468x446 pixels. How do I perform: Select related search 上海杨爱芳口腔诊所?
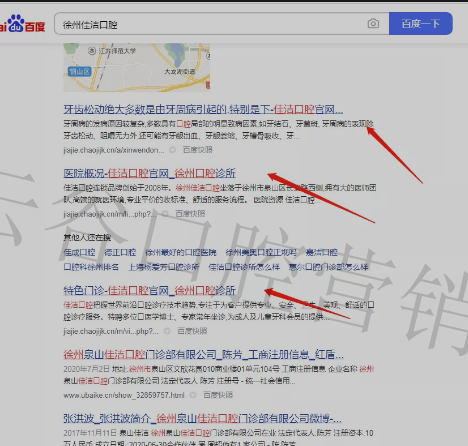click(x=164, y=267)
